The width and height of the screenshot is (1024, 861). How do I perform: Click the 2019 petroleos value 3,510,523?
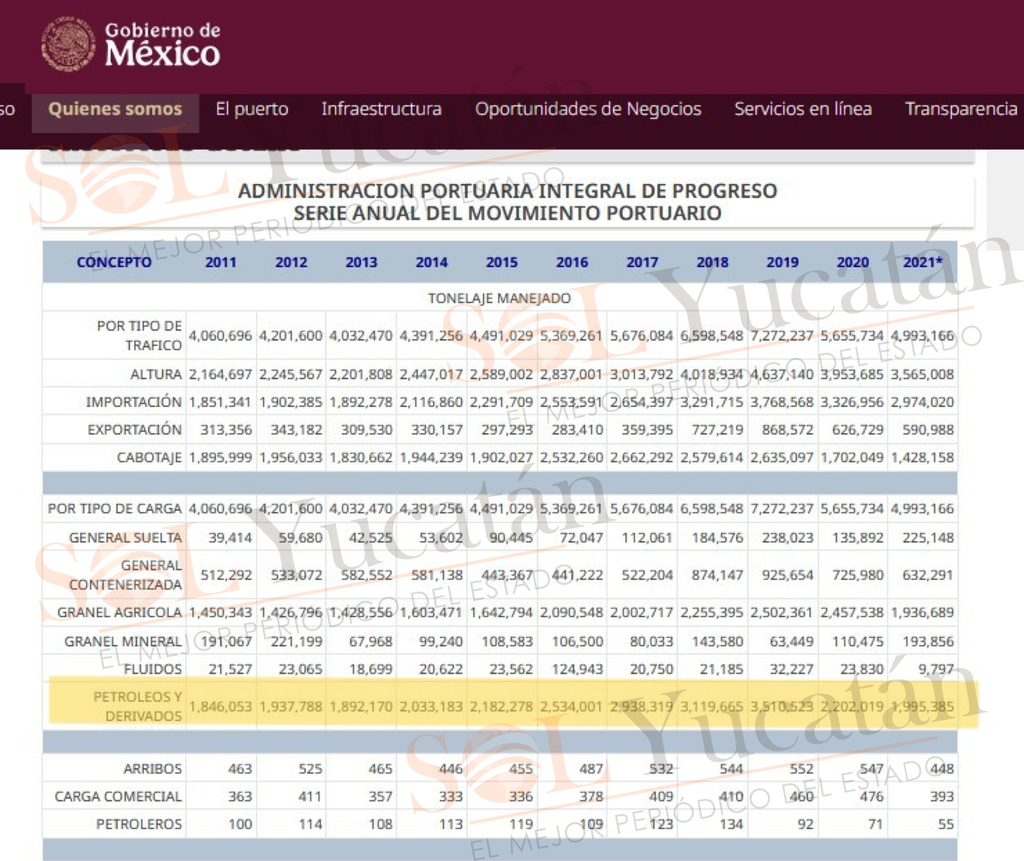[x=782, y=706]
